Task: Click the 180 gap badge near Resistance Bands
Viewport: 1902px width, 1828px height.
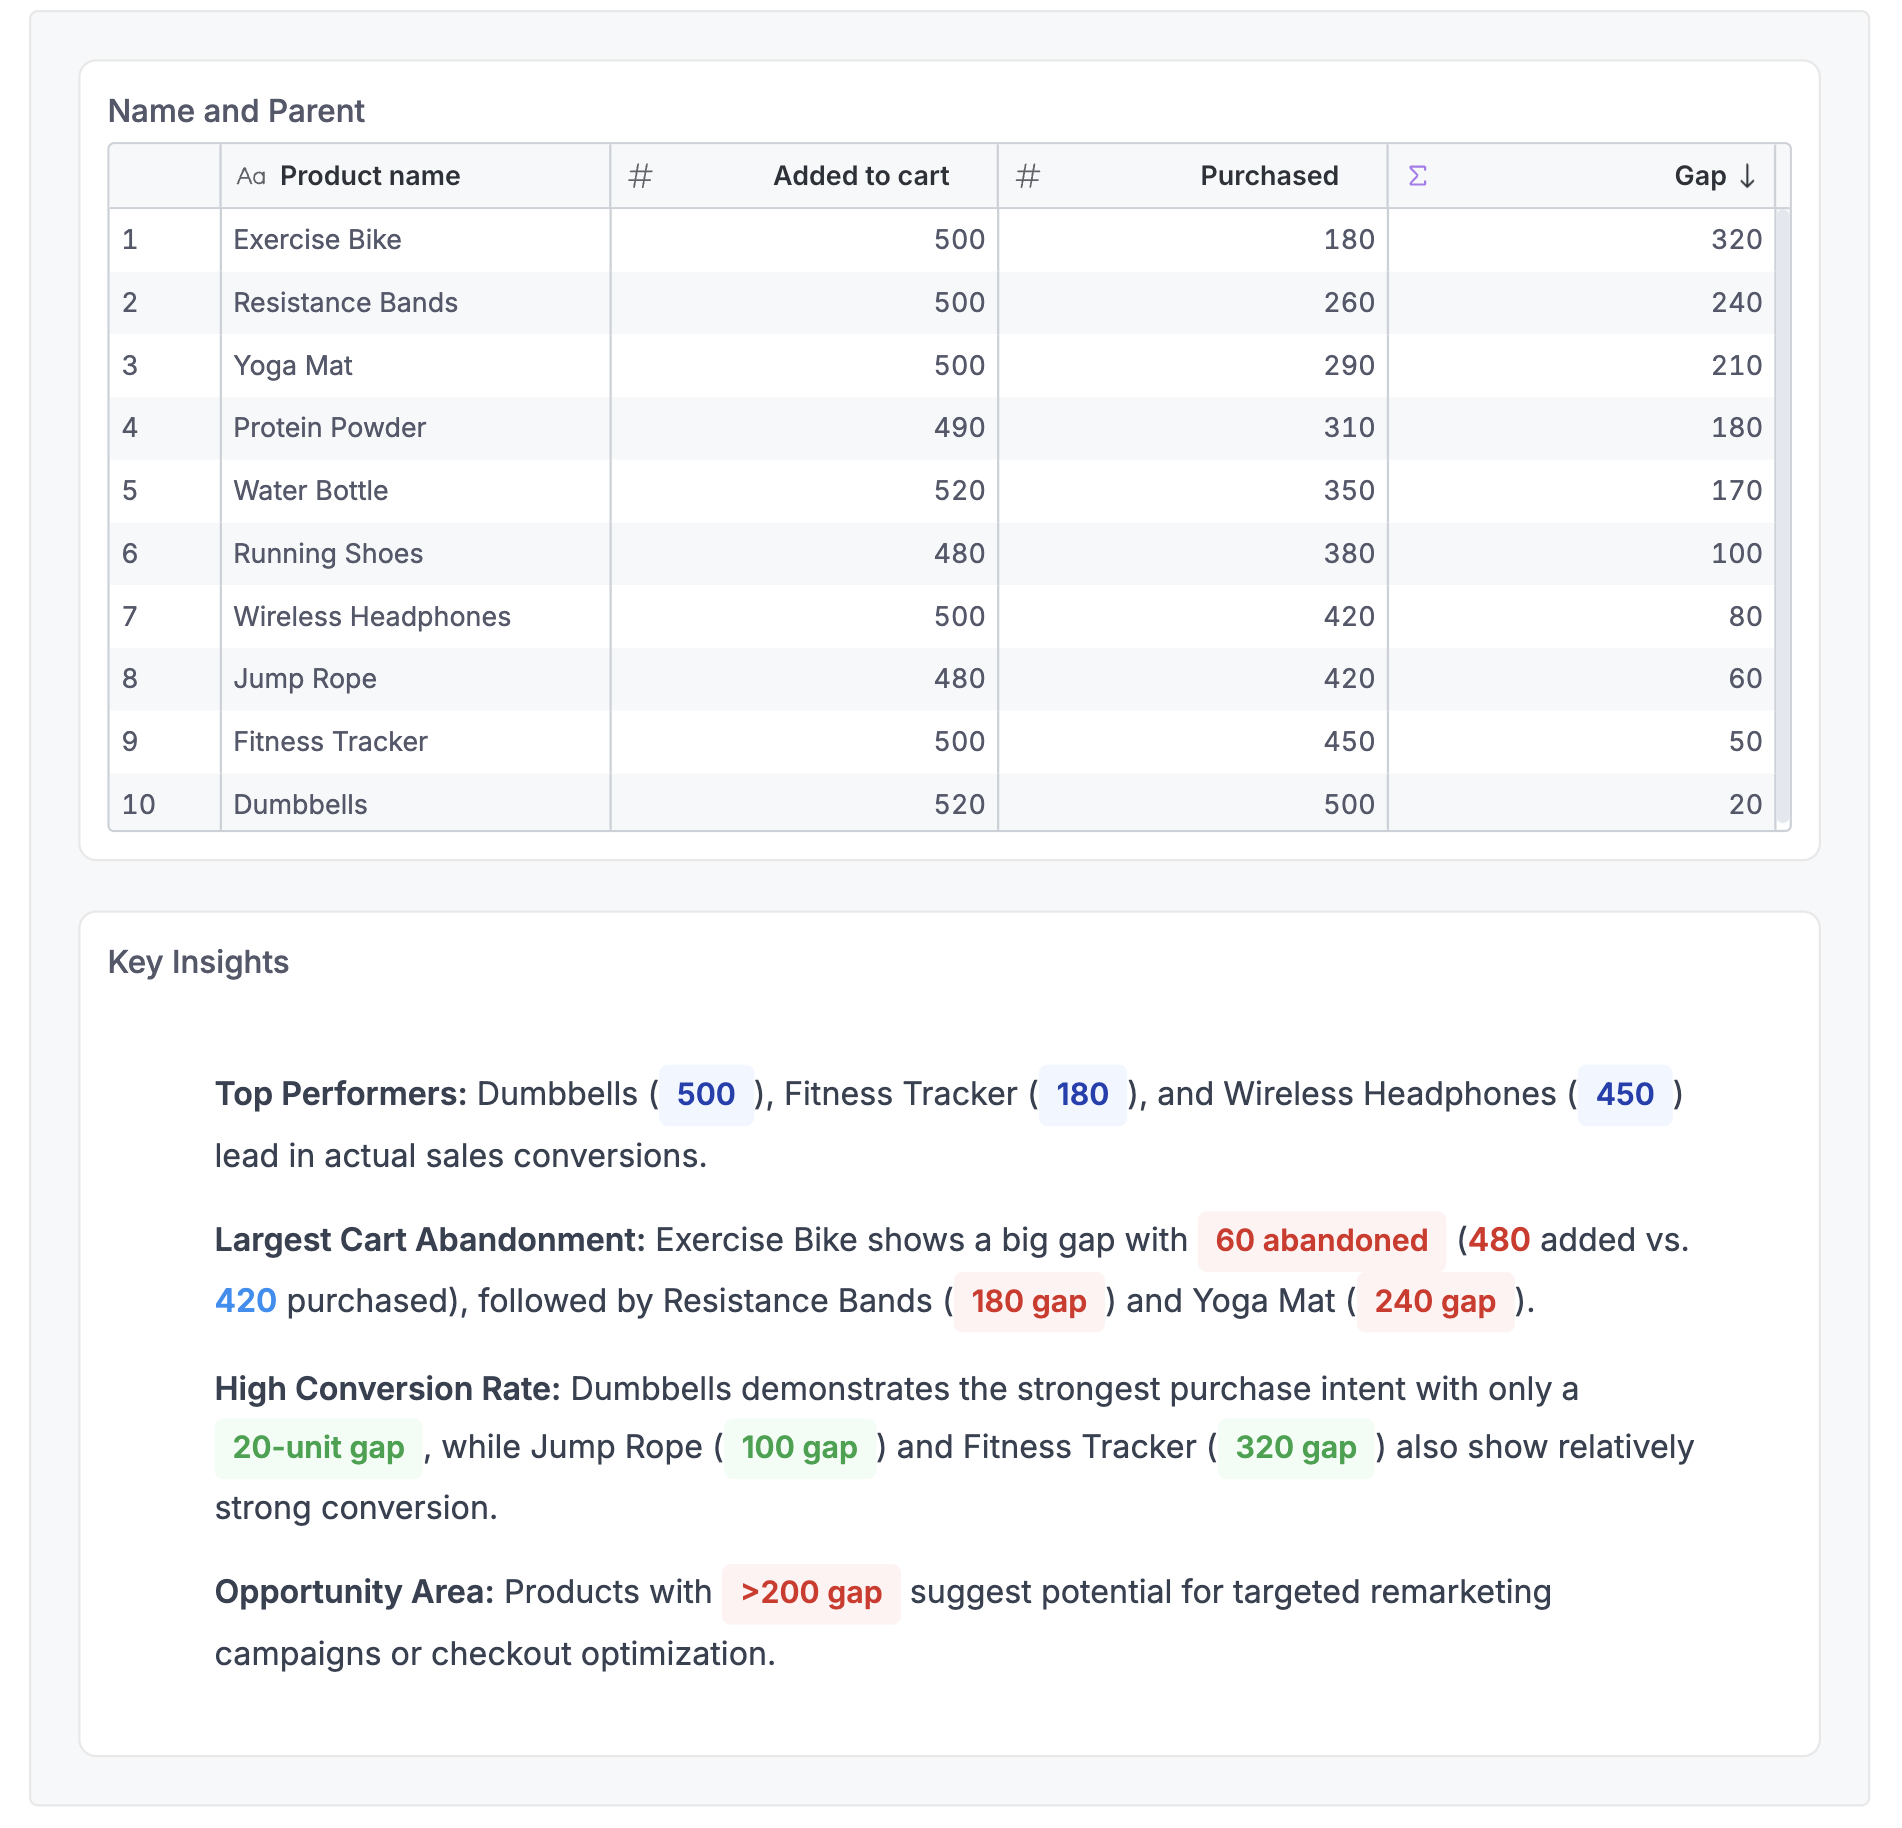Action: coord(1029,1301)
